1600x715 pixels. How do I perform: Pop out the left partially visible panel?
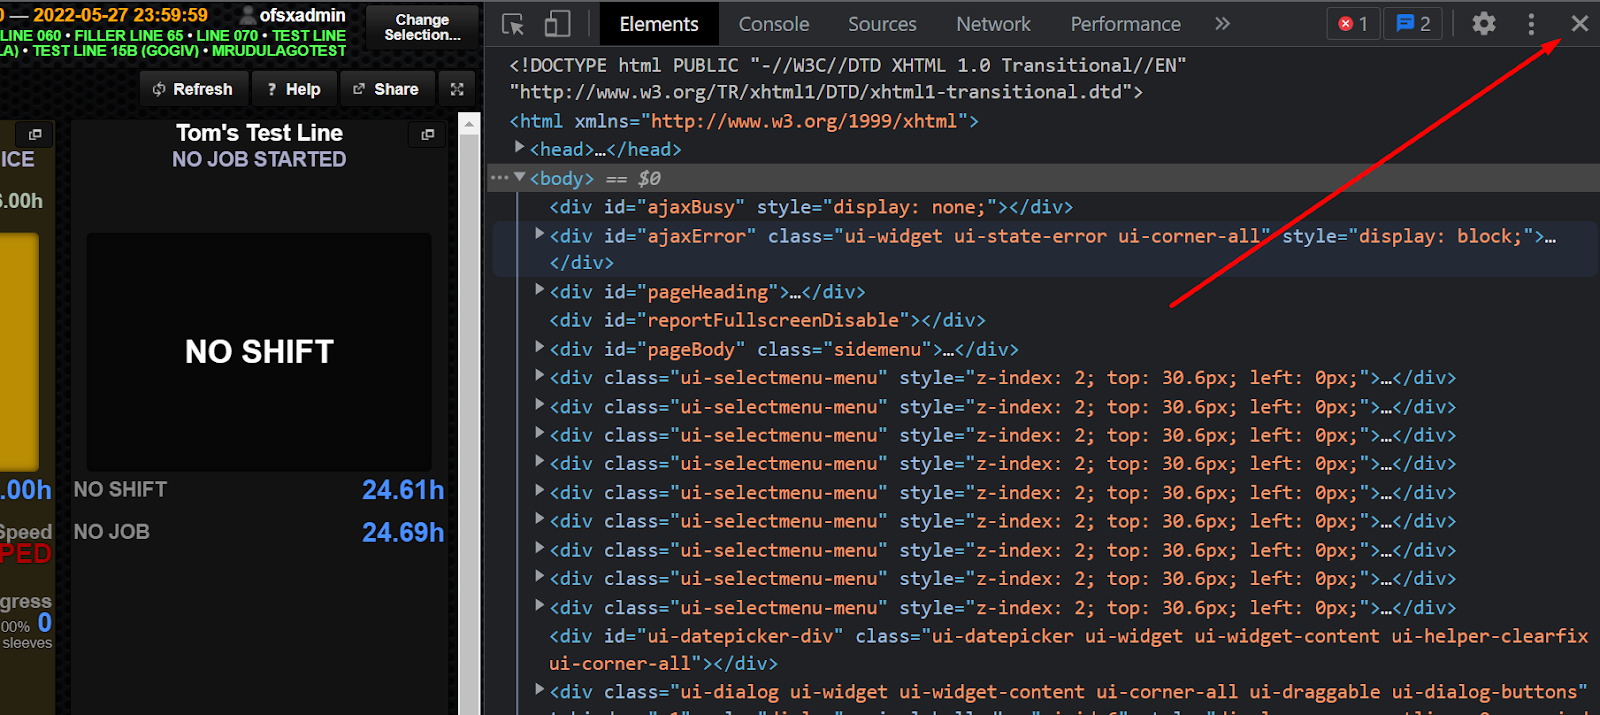pyautogui.click(x=35, y=134)
